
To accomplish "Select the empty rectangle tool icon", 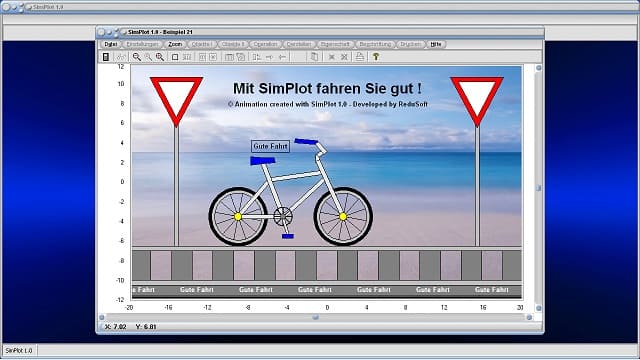I will pos(175,57).
